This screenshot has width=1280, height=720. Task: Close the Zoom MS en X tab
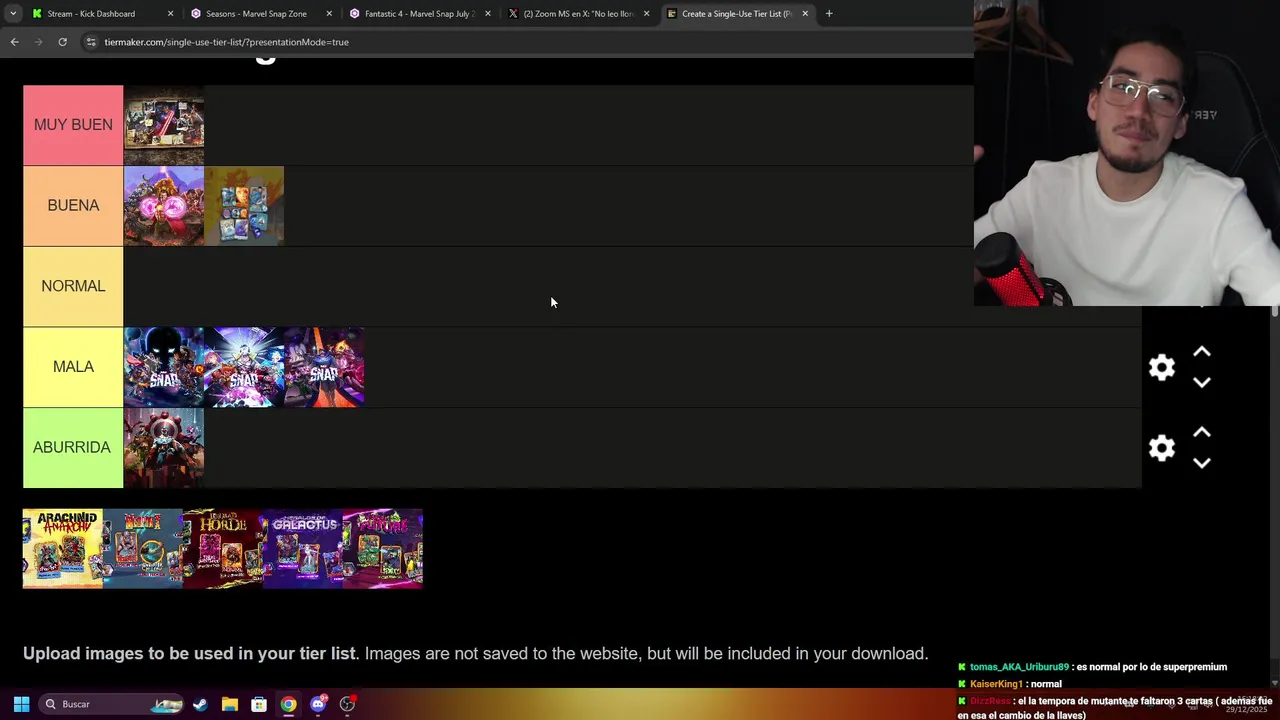click(x=646, y=14)
